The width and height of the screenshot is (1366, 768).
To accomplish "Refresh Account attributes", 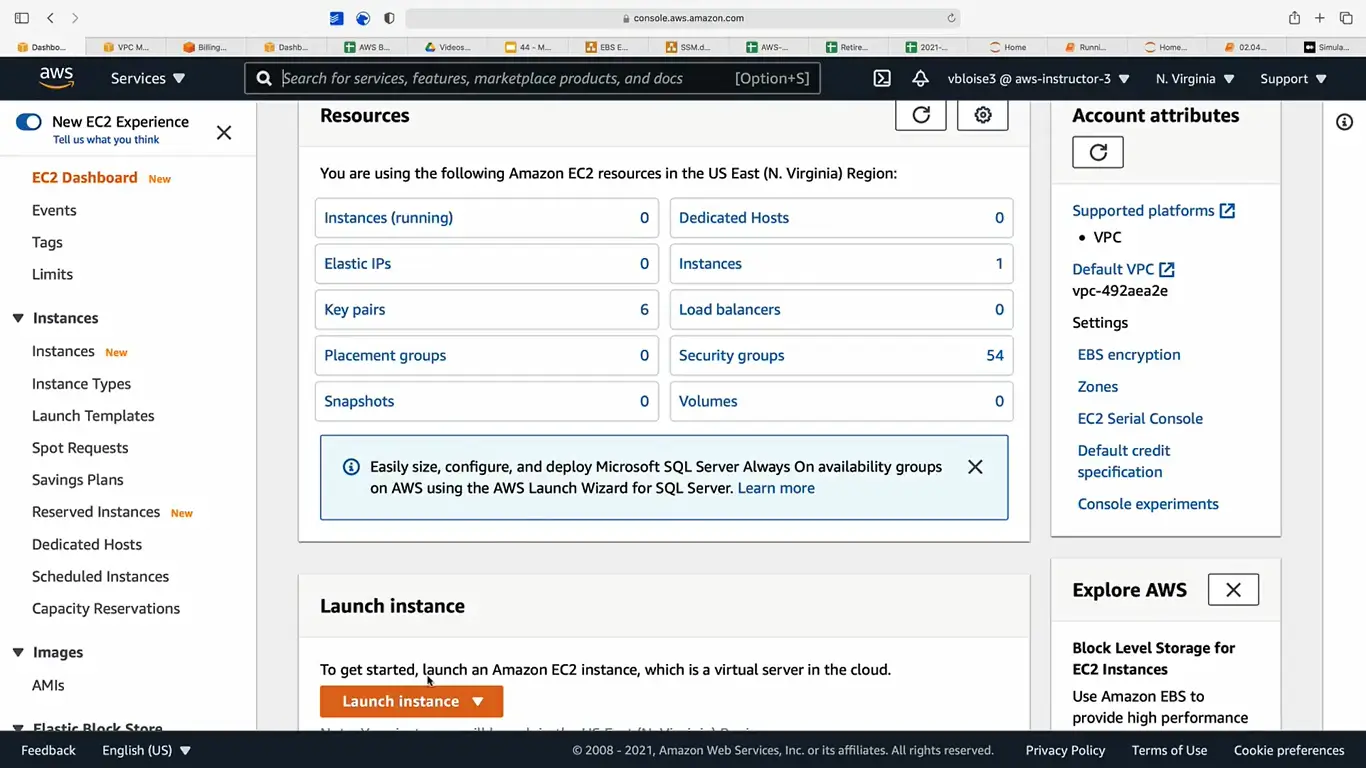I will (1098, 152).
